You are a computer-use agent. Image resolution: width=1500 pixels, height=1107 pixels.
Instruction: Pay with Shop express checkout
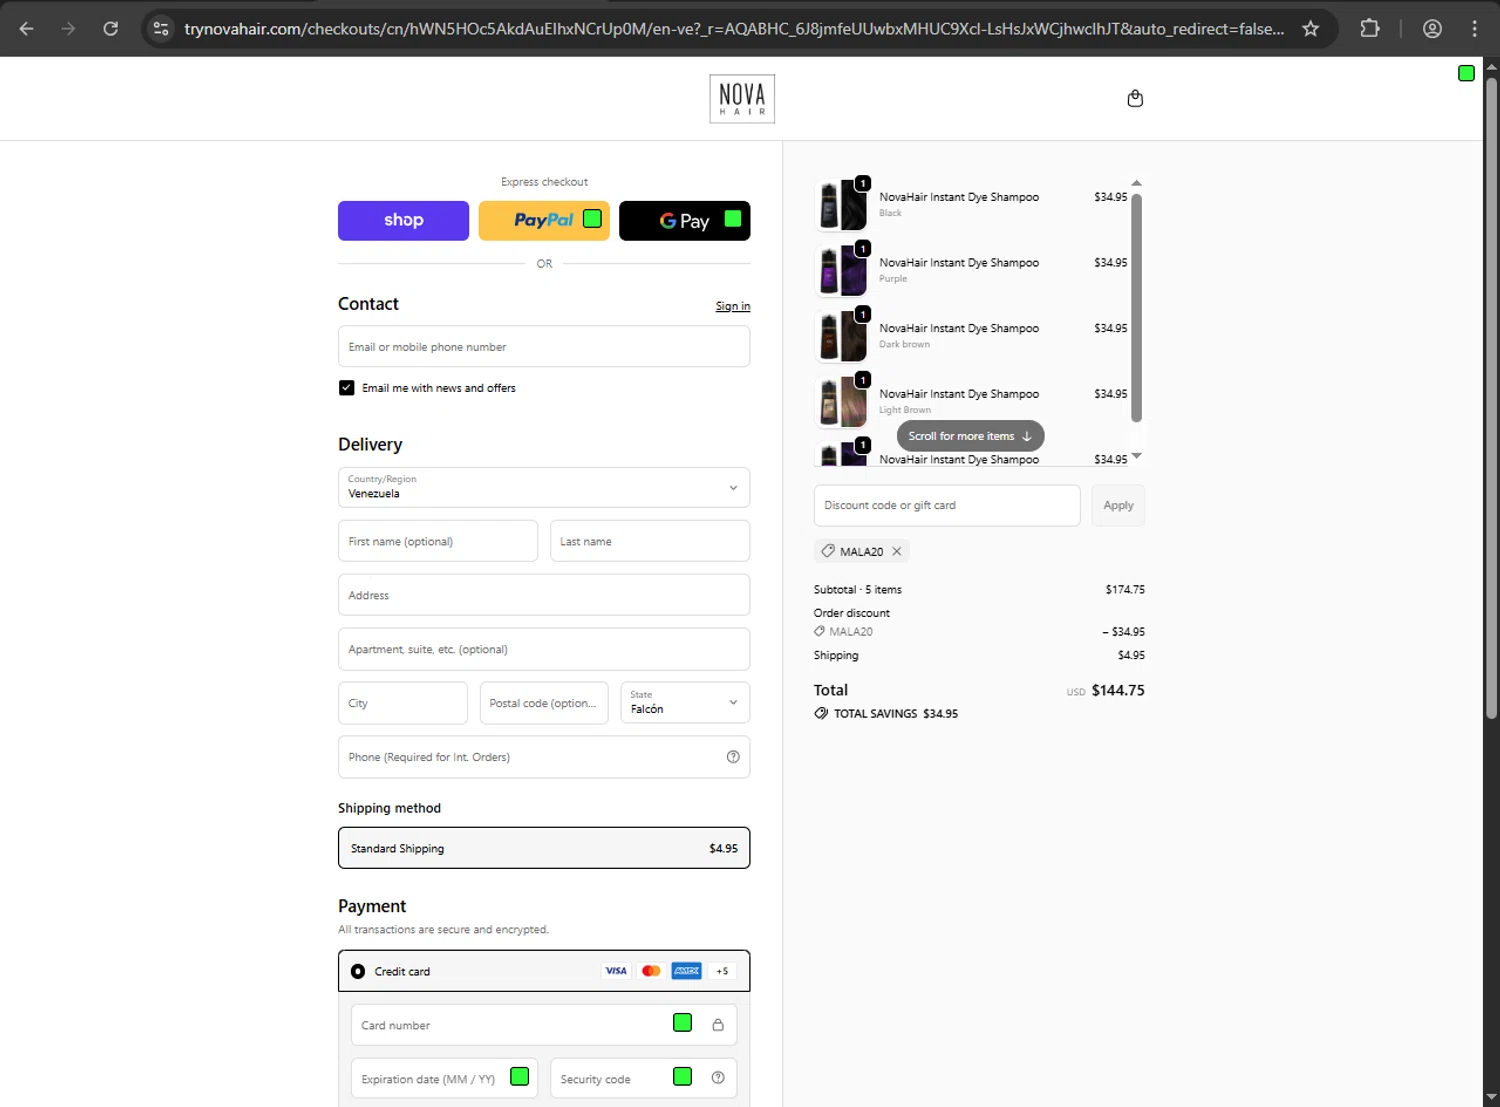tap(403, 220)
